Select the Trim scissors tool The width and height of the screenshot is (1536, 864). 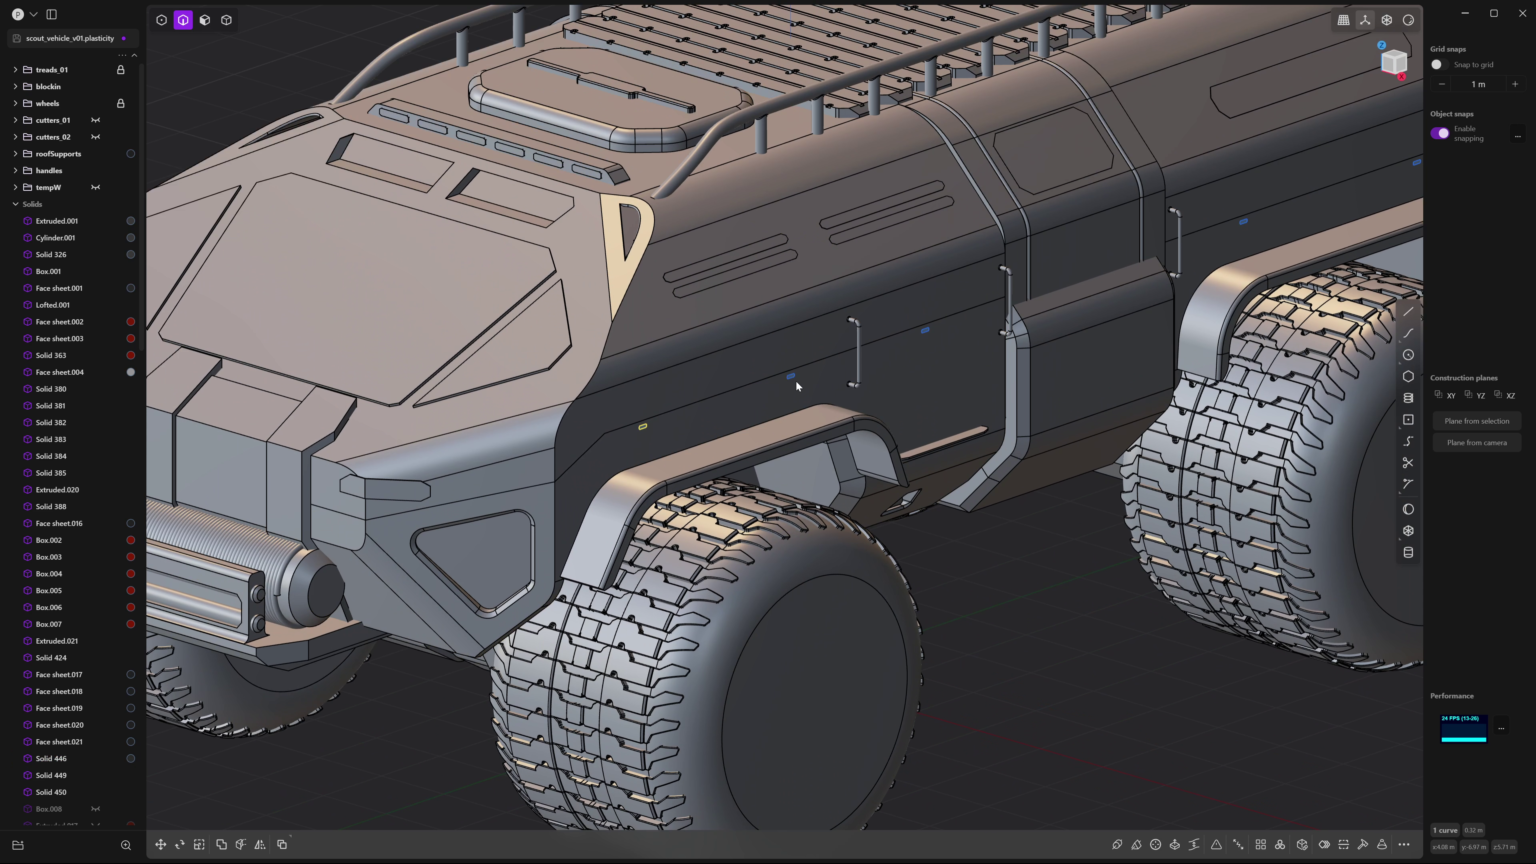pos(1408,463)
